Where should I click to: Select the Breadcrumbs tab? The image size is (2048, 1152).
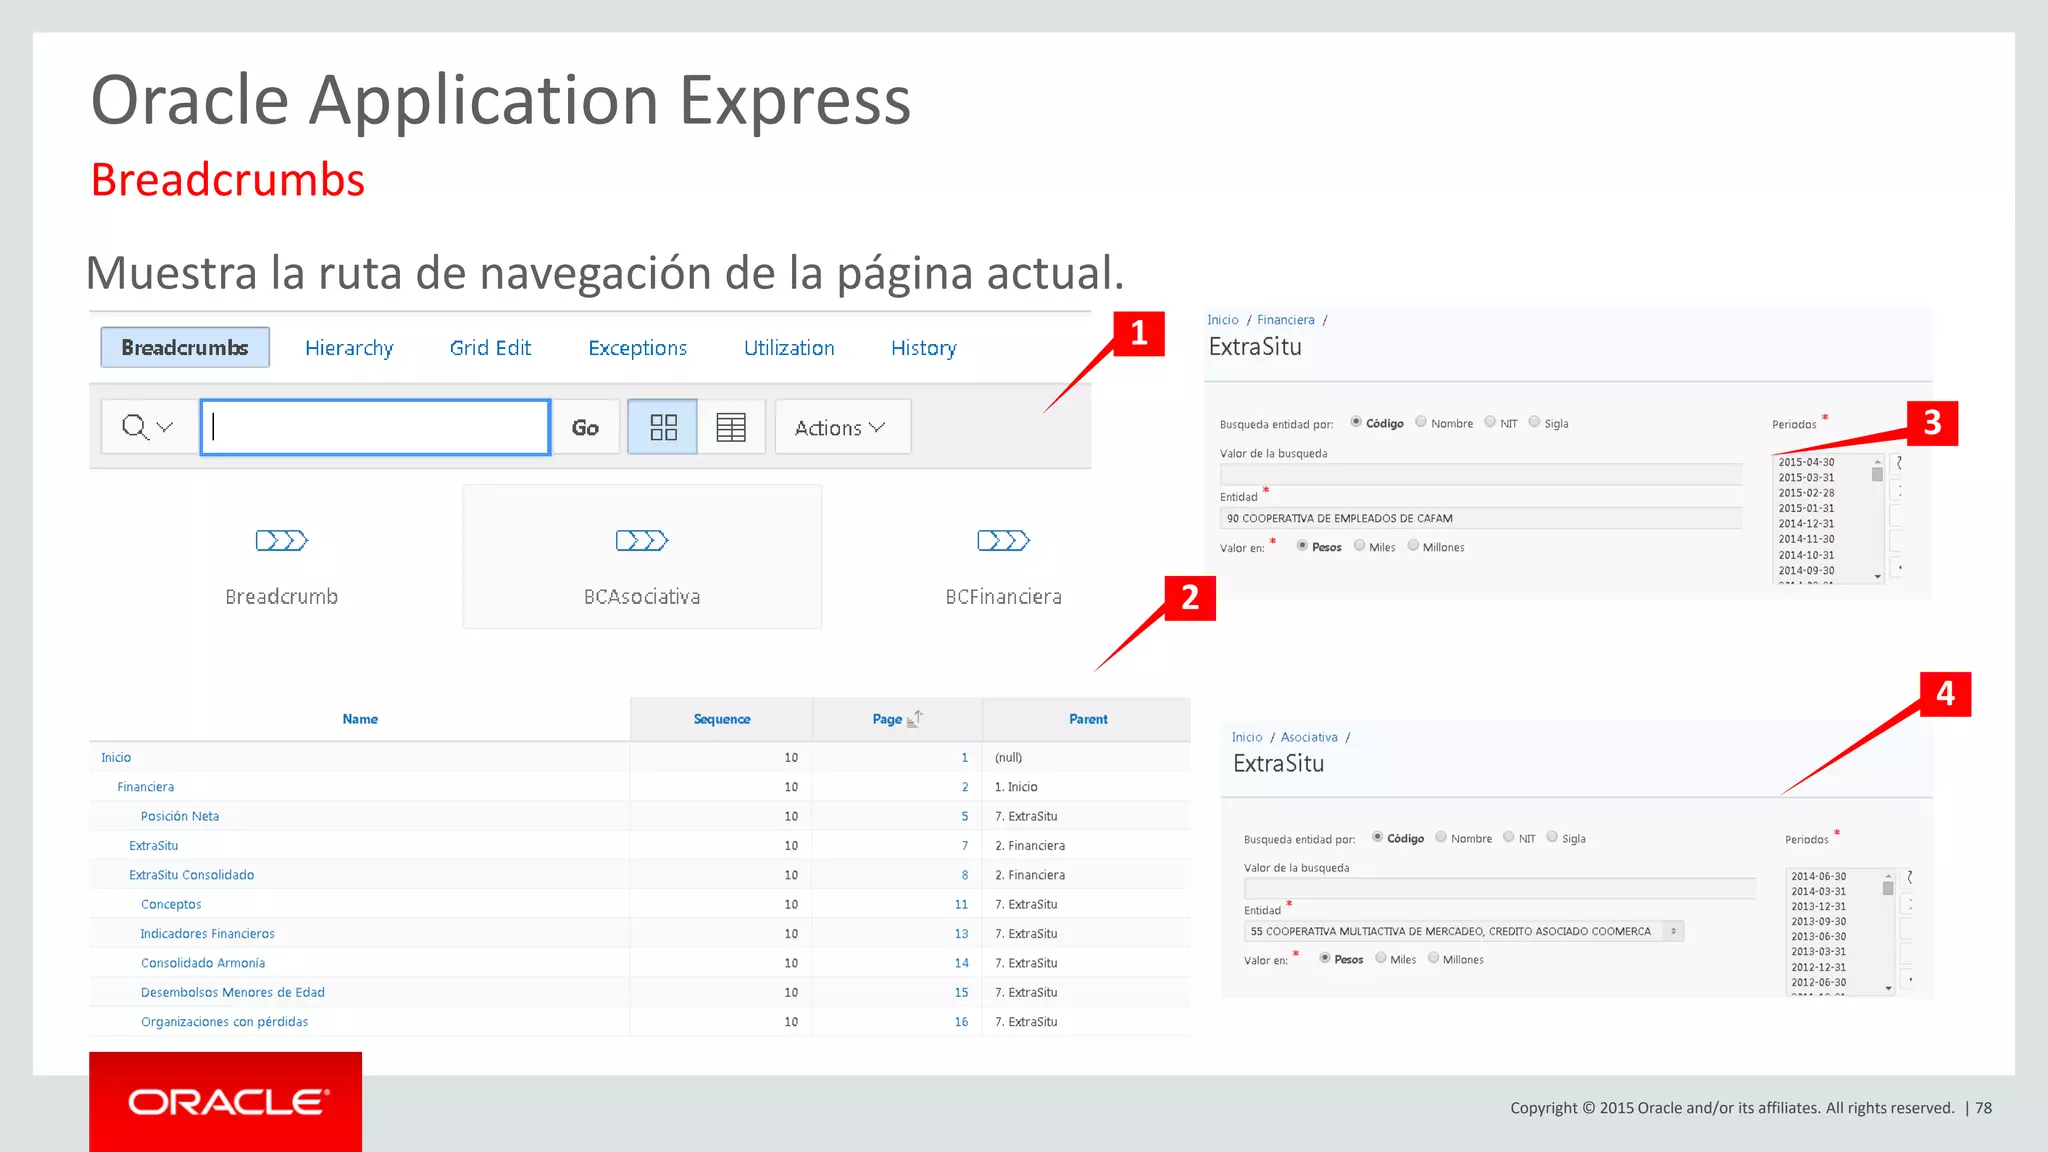tap(185, 347)
